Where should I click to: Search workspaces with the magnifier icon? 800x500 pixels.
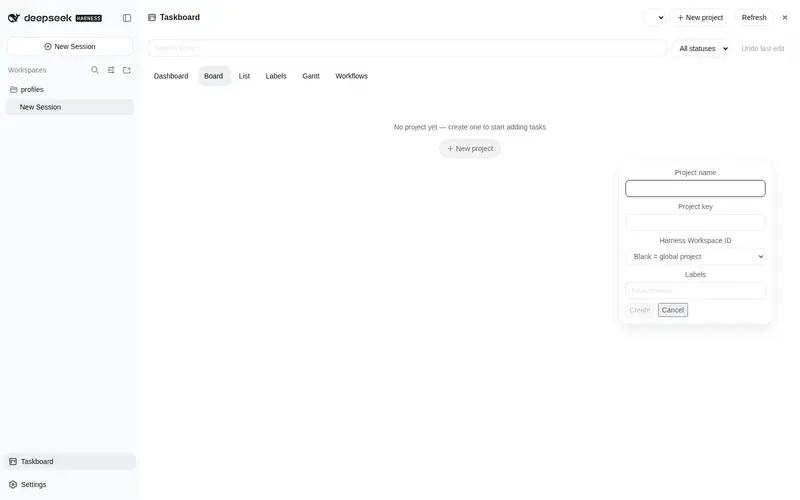[x=95, y=70]
